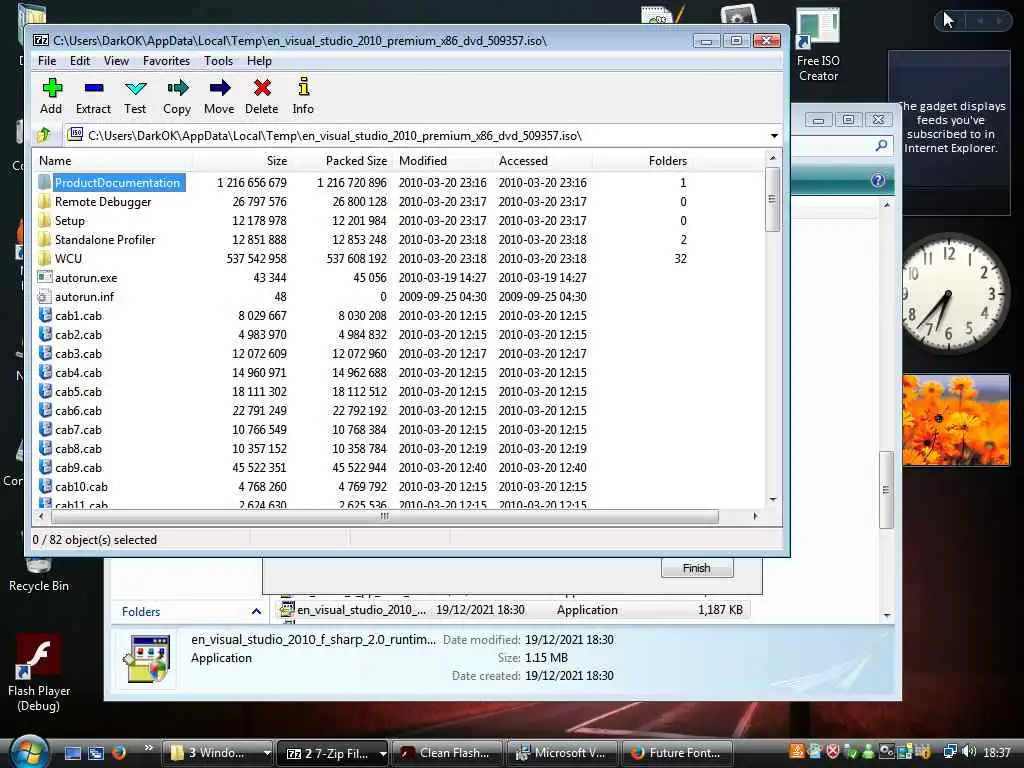Click the network tray icon
This screenshot has width=1024, height=768.
[951, 752]
